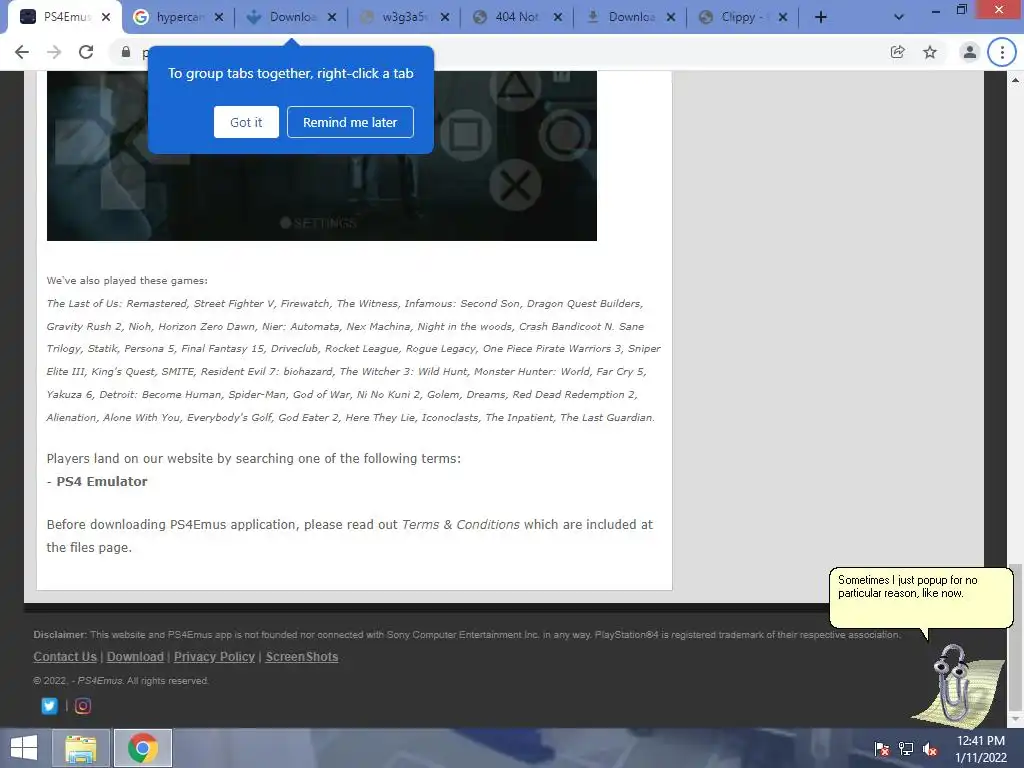
Task: Click Remind me later button
Action: (350, 122)
